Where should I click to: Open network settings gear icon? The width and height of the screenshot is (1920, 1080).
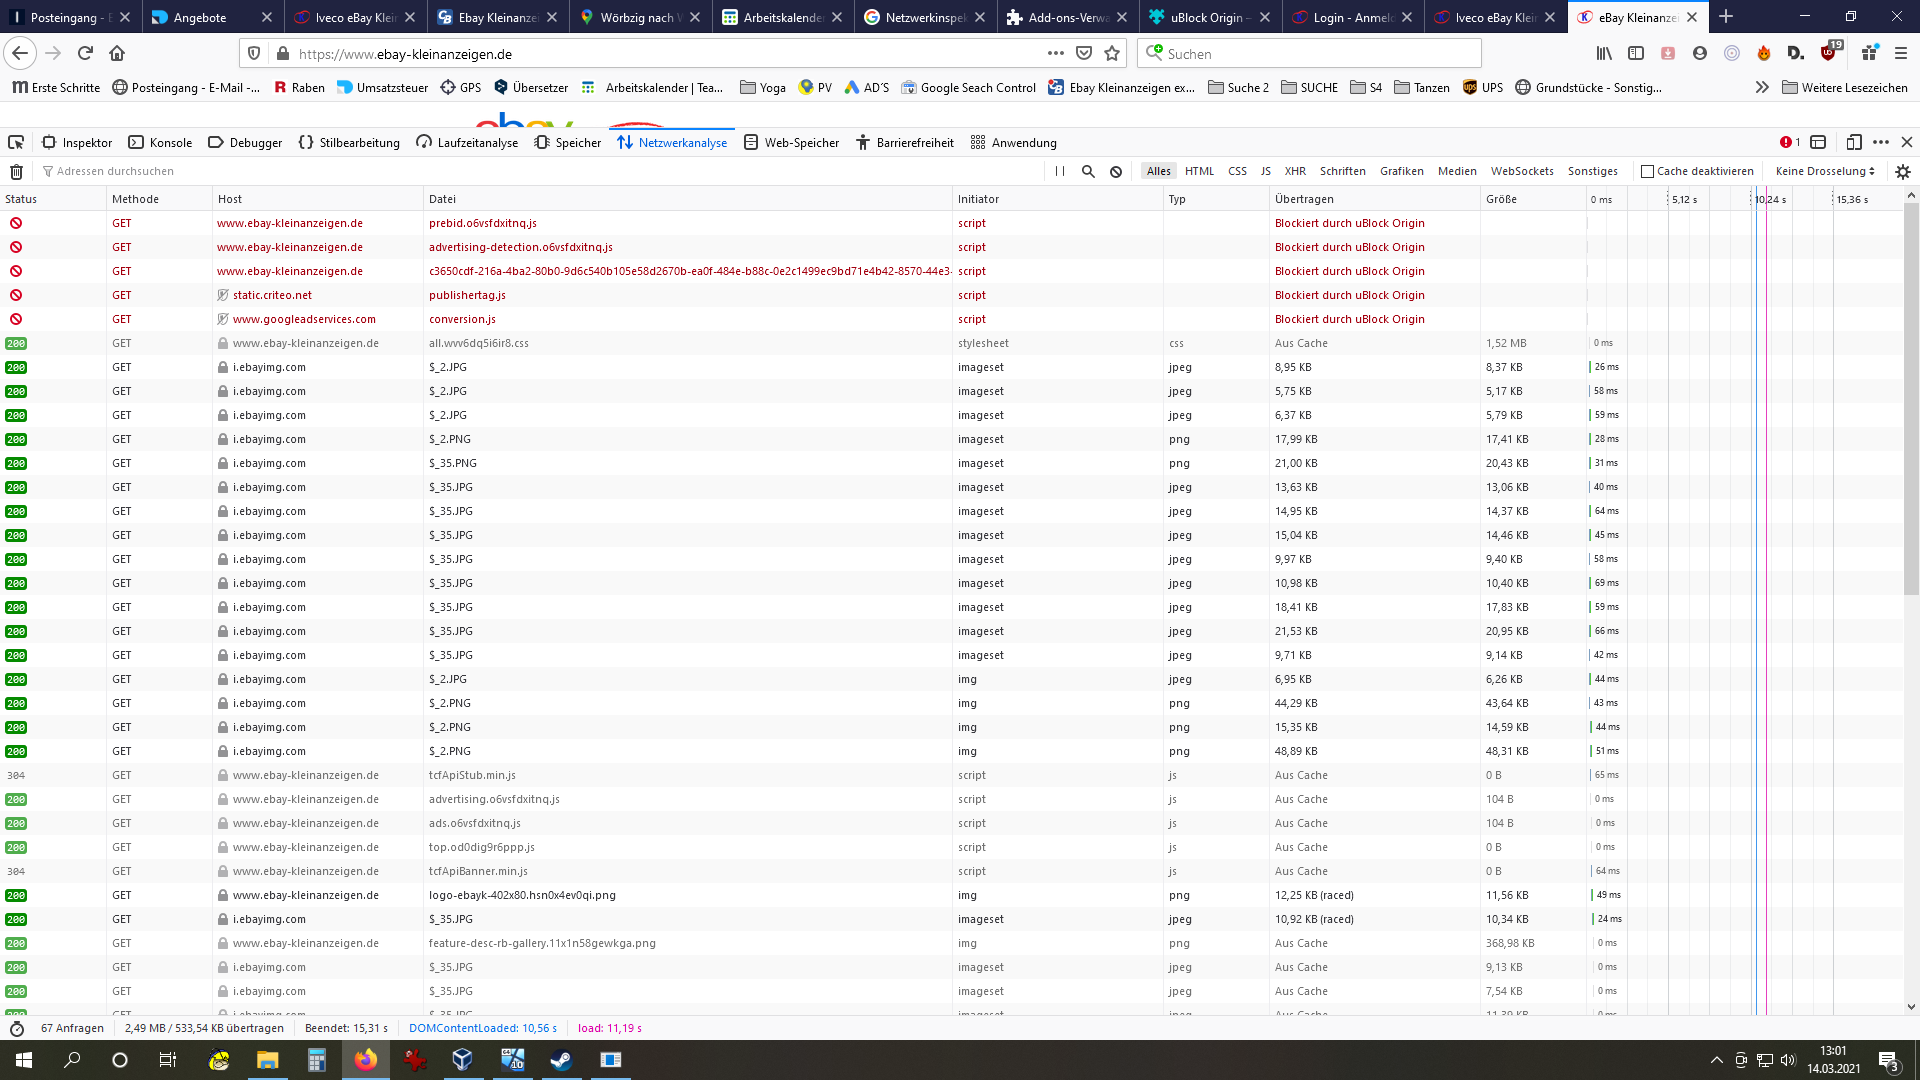[1902, 171]
